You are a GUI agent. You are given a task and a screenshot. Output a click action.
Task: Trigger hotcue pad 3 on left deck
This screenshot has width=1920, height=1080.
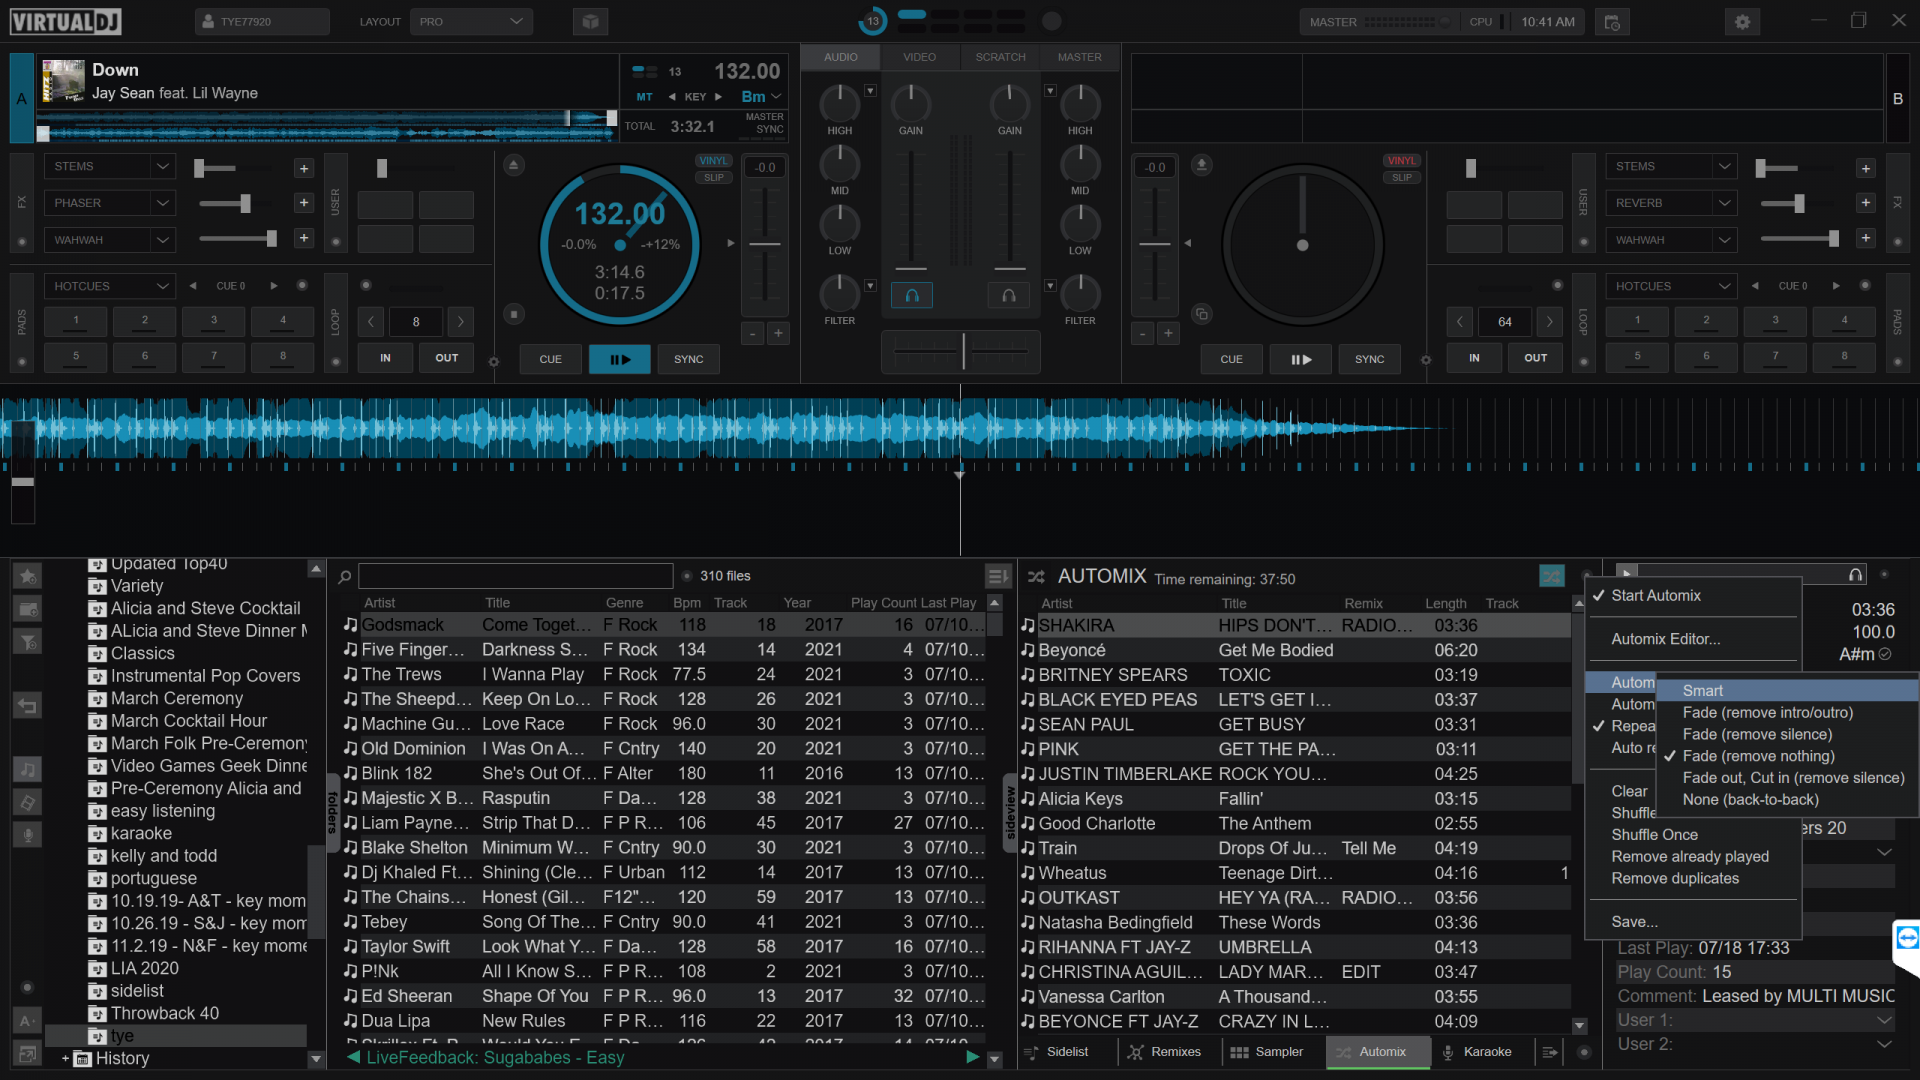click(x=213, y=321)
